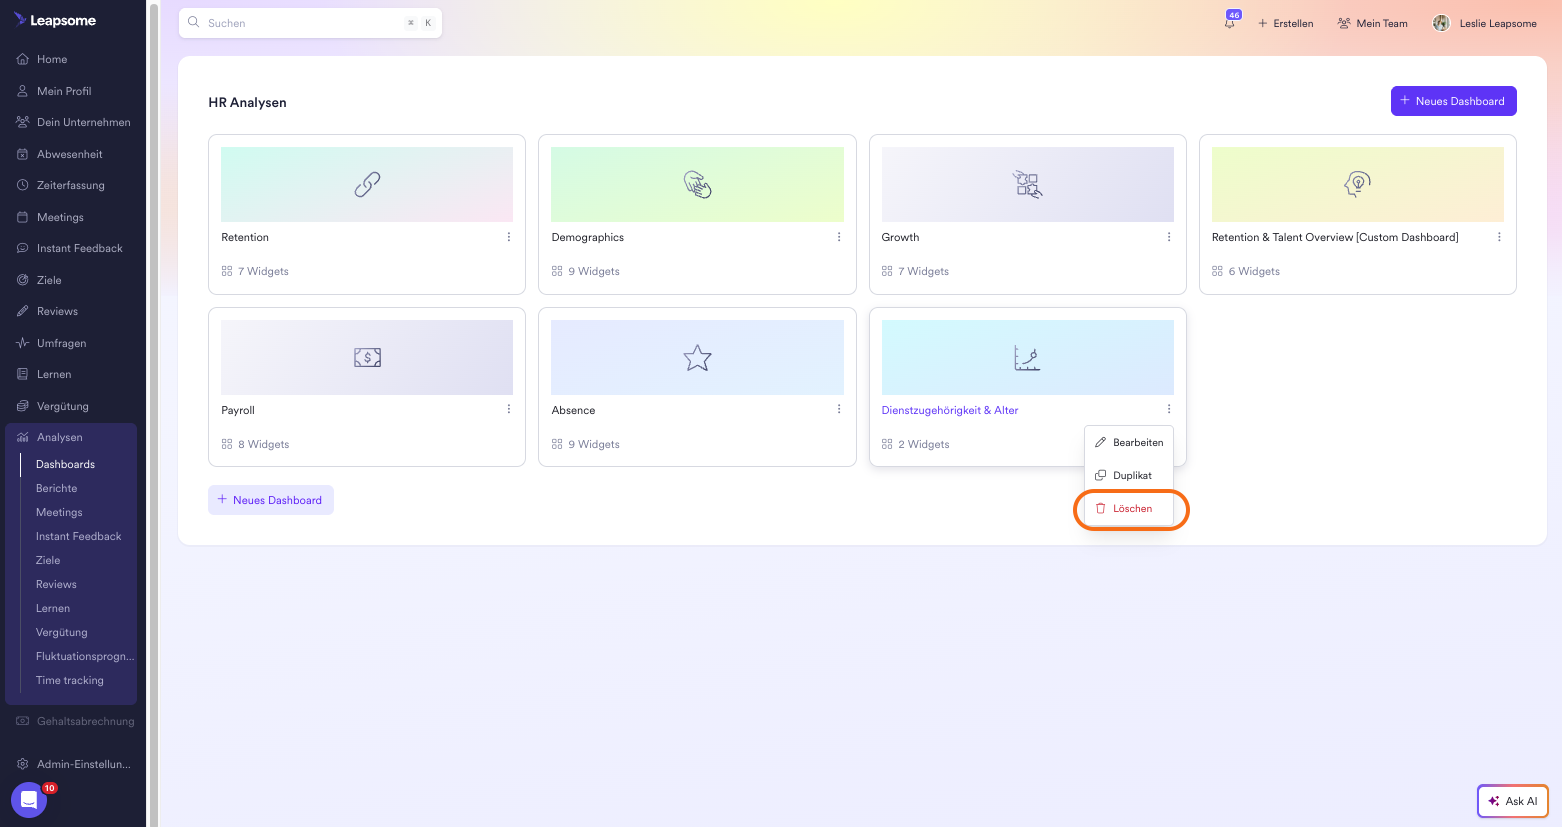Image resolution: width=1562 pixels, height=827 pixels.
Task: Click the Ask AI sparkle button
Action: (1512, 801)
